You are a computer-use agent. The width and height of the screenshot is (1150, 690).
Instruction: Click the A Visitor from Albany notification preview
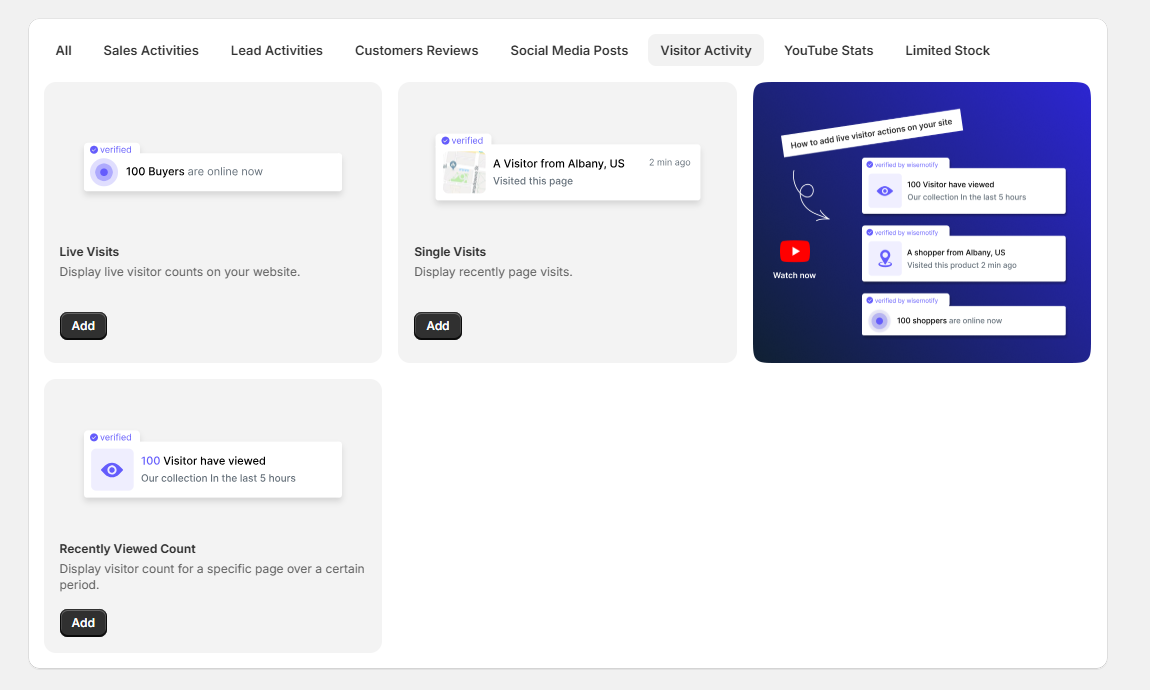[x=568, y=172]
